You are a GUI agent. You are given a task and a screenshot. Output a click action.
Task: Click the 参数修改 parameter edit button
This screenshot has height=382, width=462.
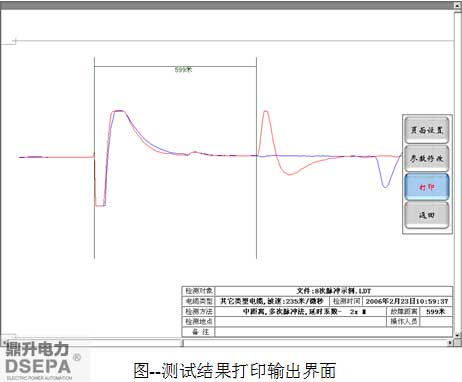coord(427,158)
